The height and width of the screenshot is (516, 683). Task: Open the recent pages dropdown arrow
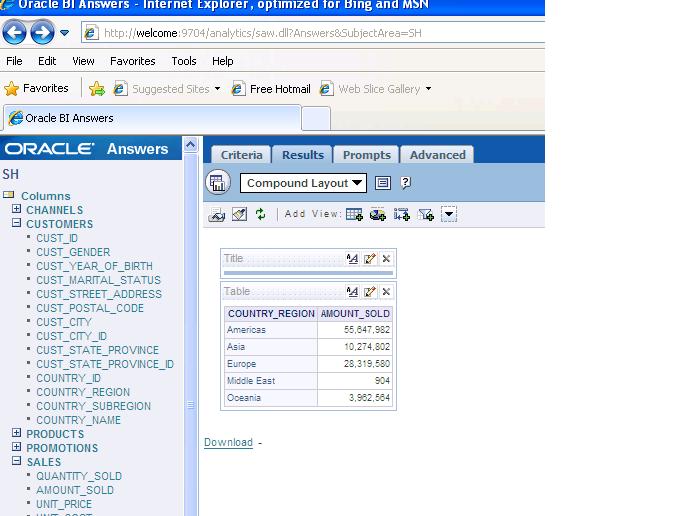(64, 33)
